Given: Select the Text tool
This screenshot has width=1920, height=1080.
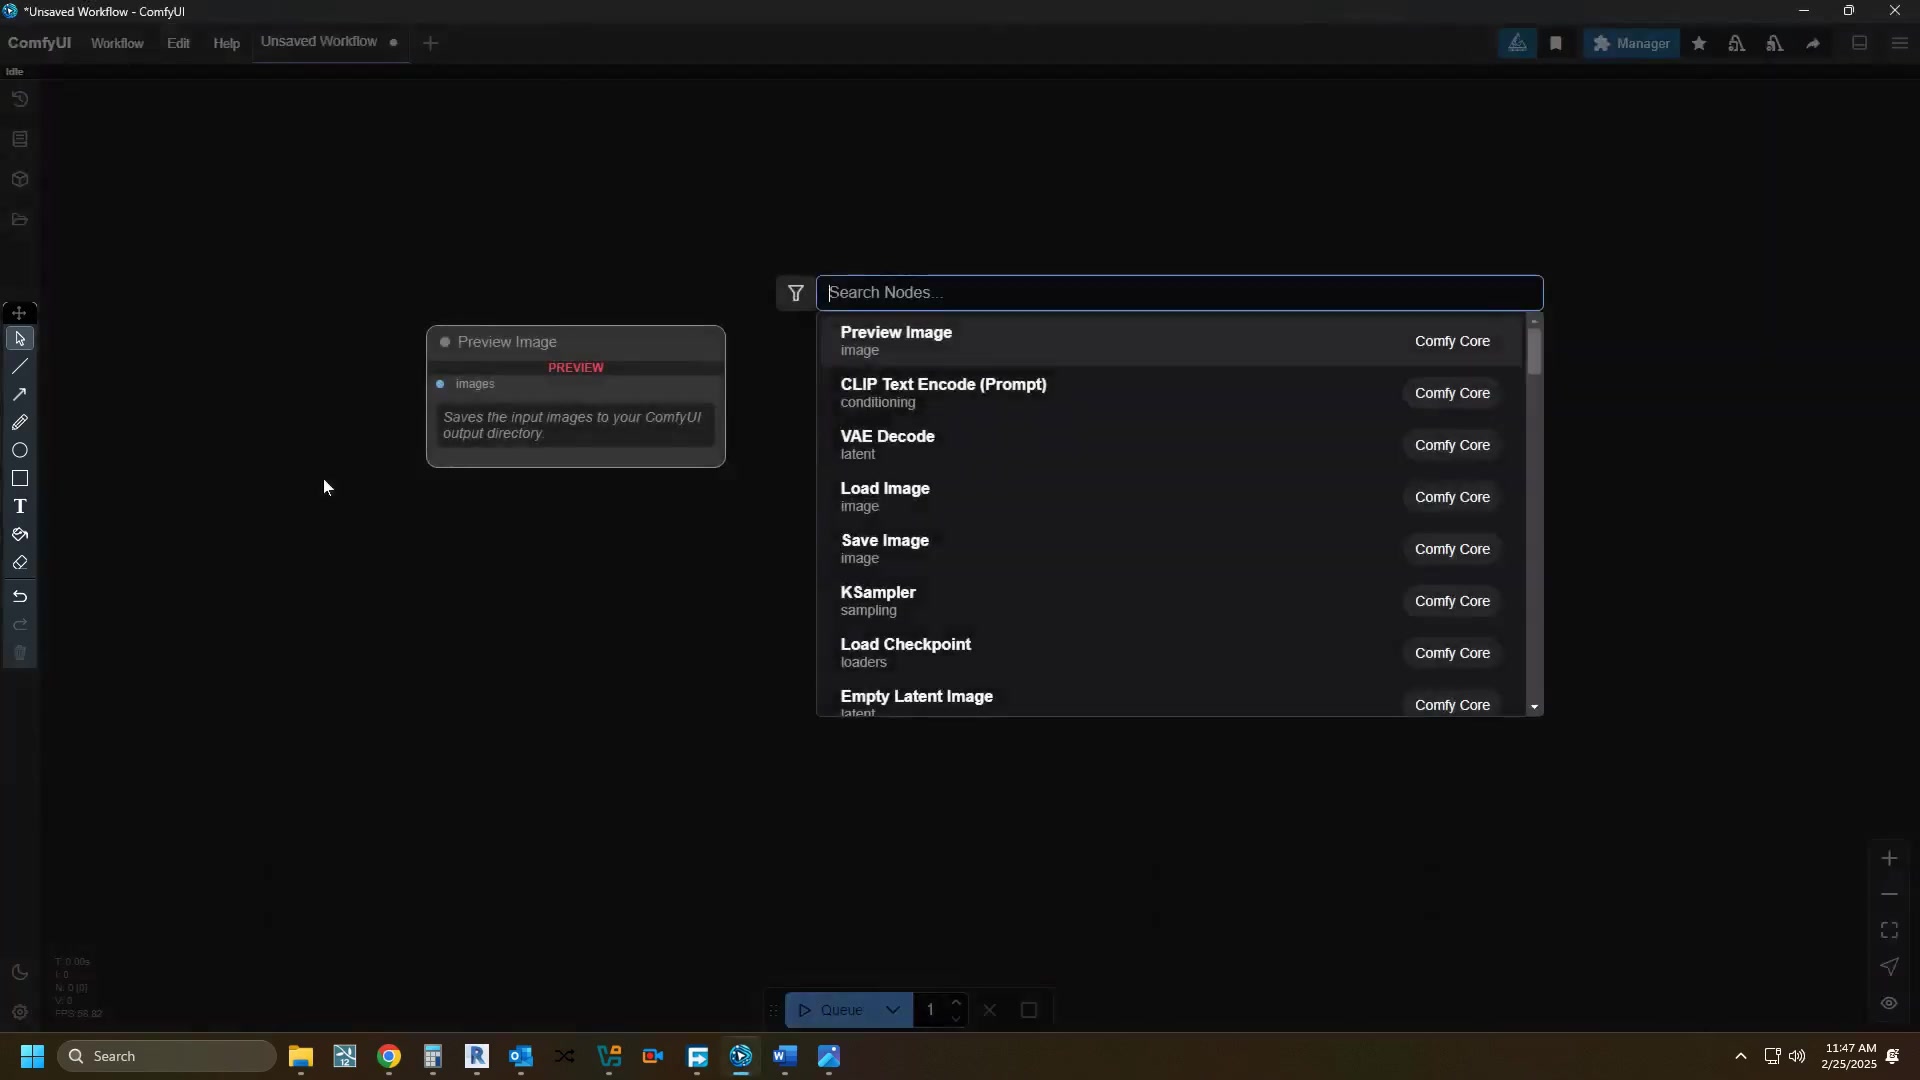Looking at the screenshot, I should click(20, 507).
